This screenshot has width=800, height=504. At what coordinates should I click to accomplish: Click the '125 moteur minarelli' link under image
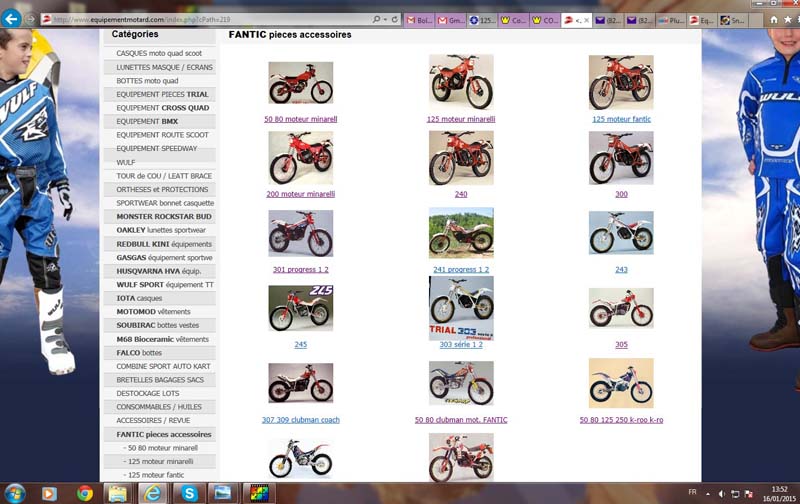click(x=461, y=119)
